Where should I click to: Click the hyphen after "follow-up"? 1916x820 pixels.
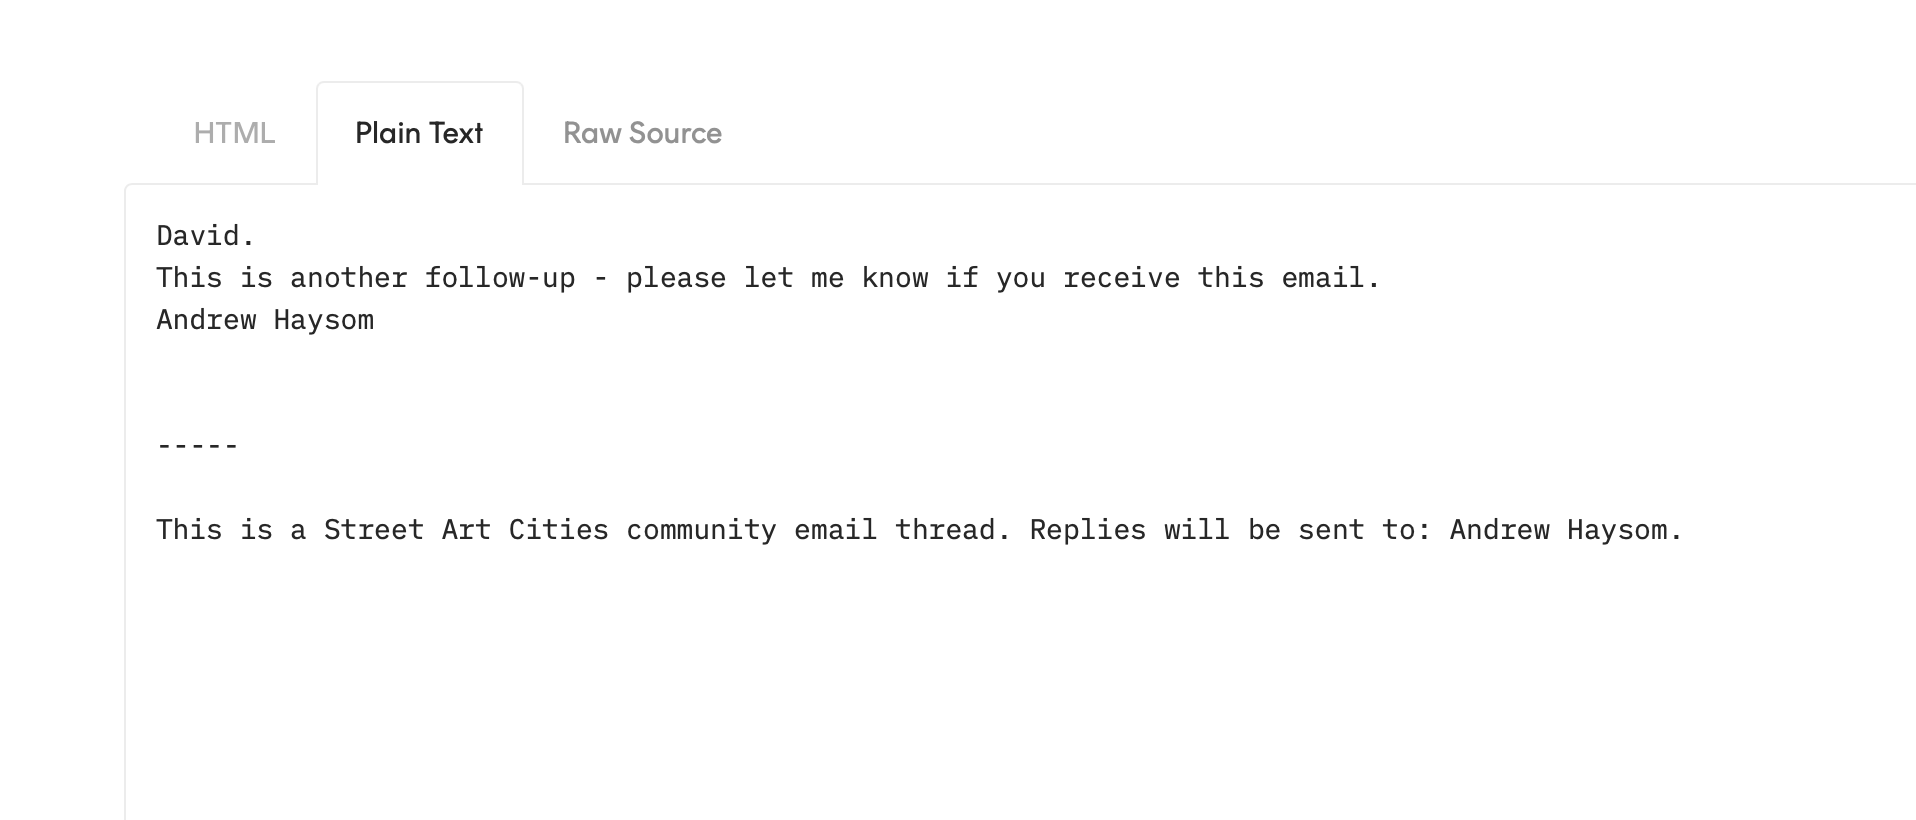click(x=600, y=278)
